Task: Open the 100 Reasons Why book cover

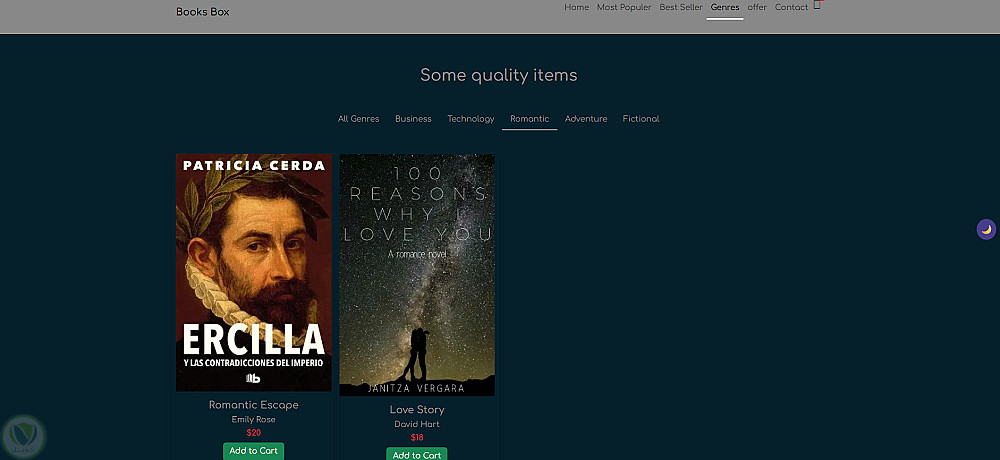Action: point(417,275)
